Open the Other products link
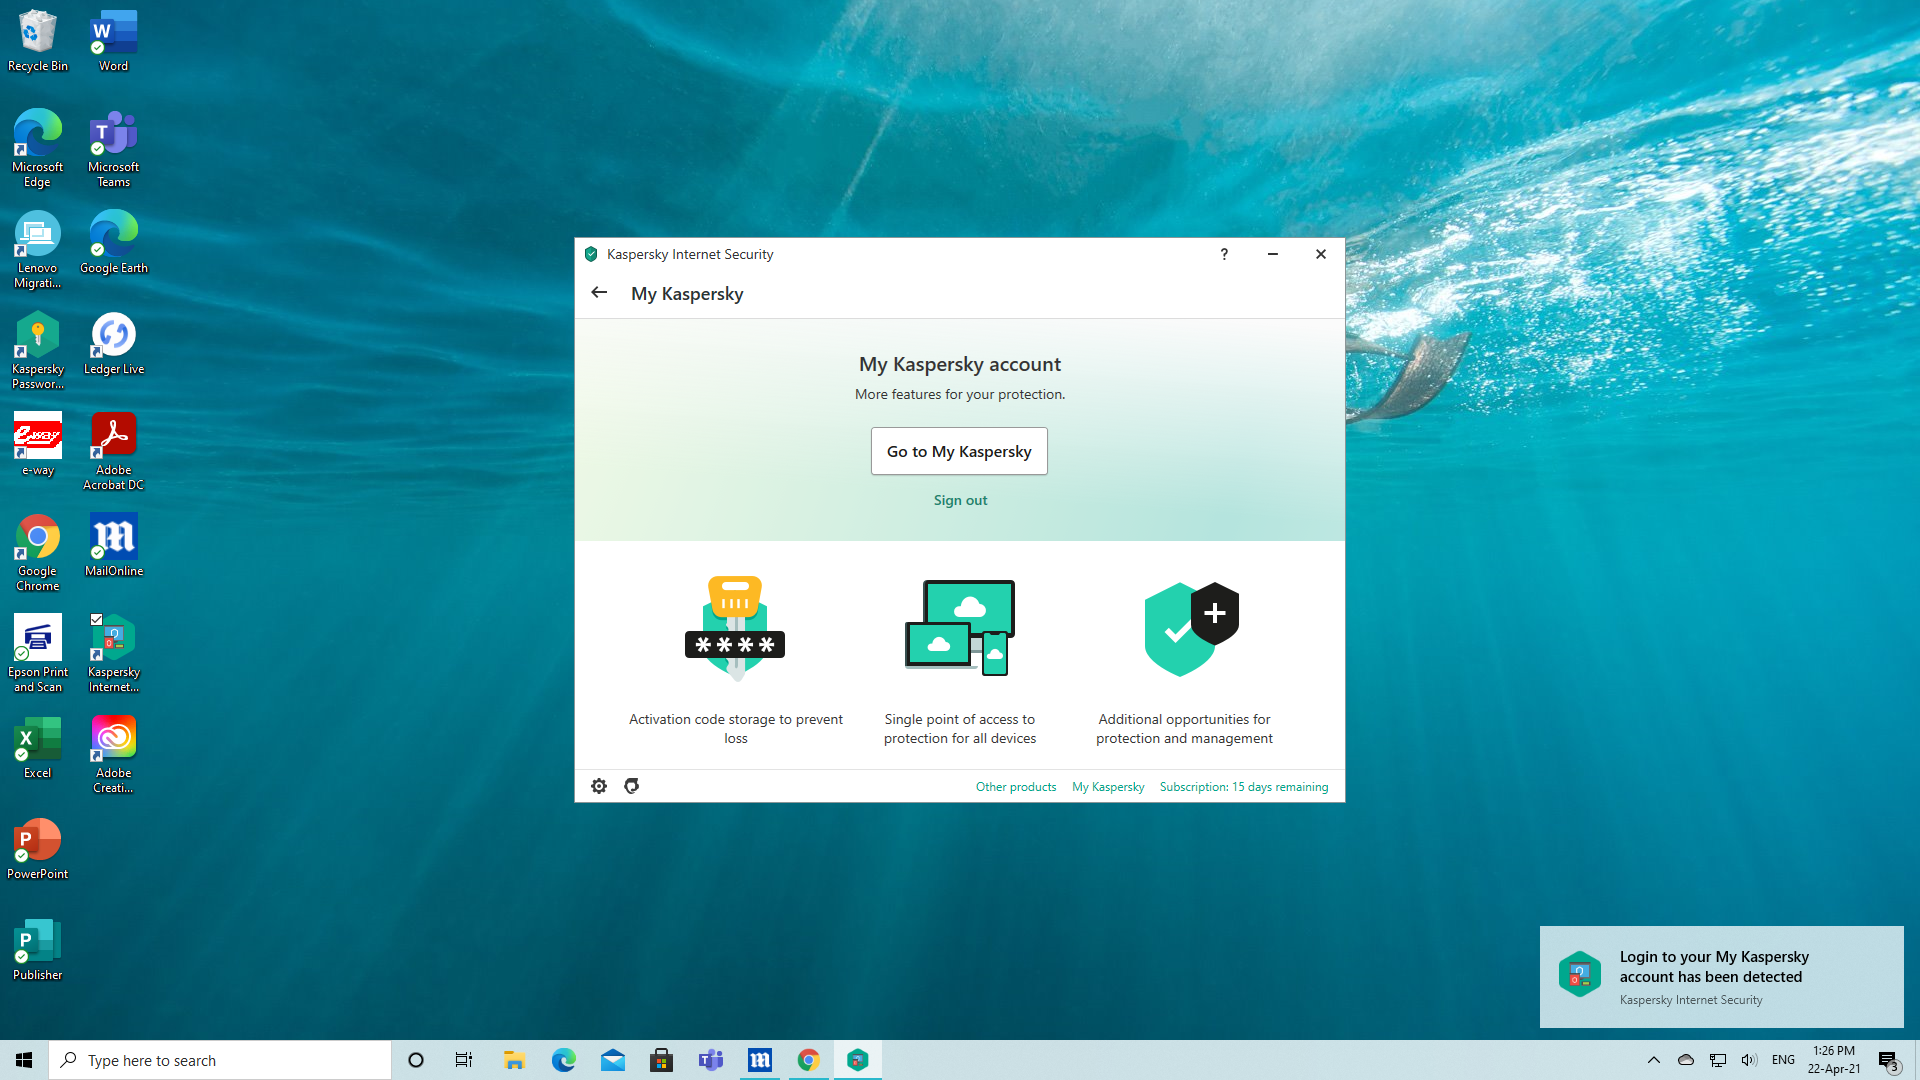The width and height of the screenshot is (1920, 1080). (x=1016, y=787)
